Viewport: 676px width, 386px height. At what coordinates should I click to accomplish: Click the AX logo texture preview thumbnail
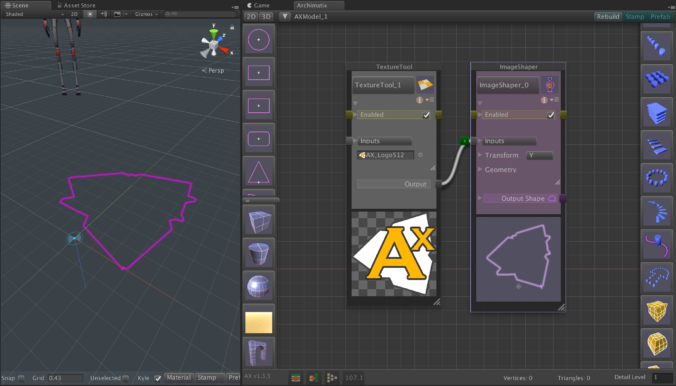394,254
